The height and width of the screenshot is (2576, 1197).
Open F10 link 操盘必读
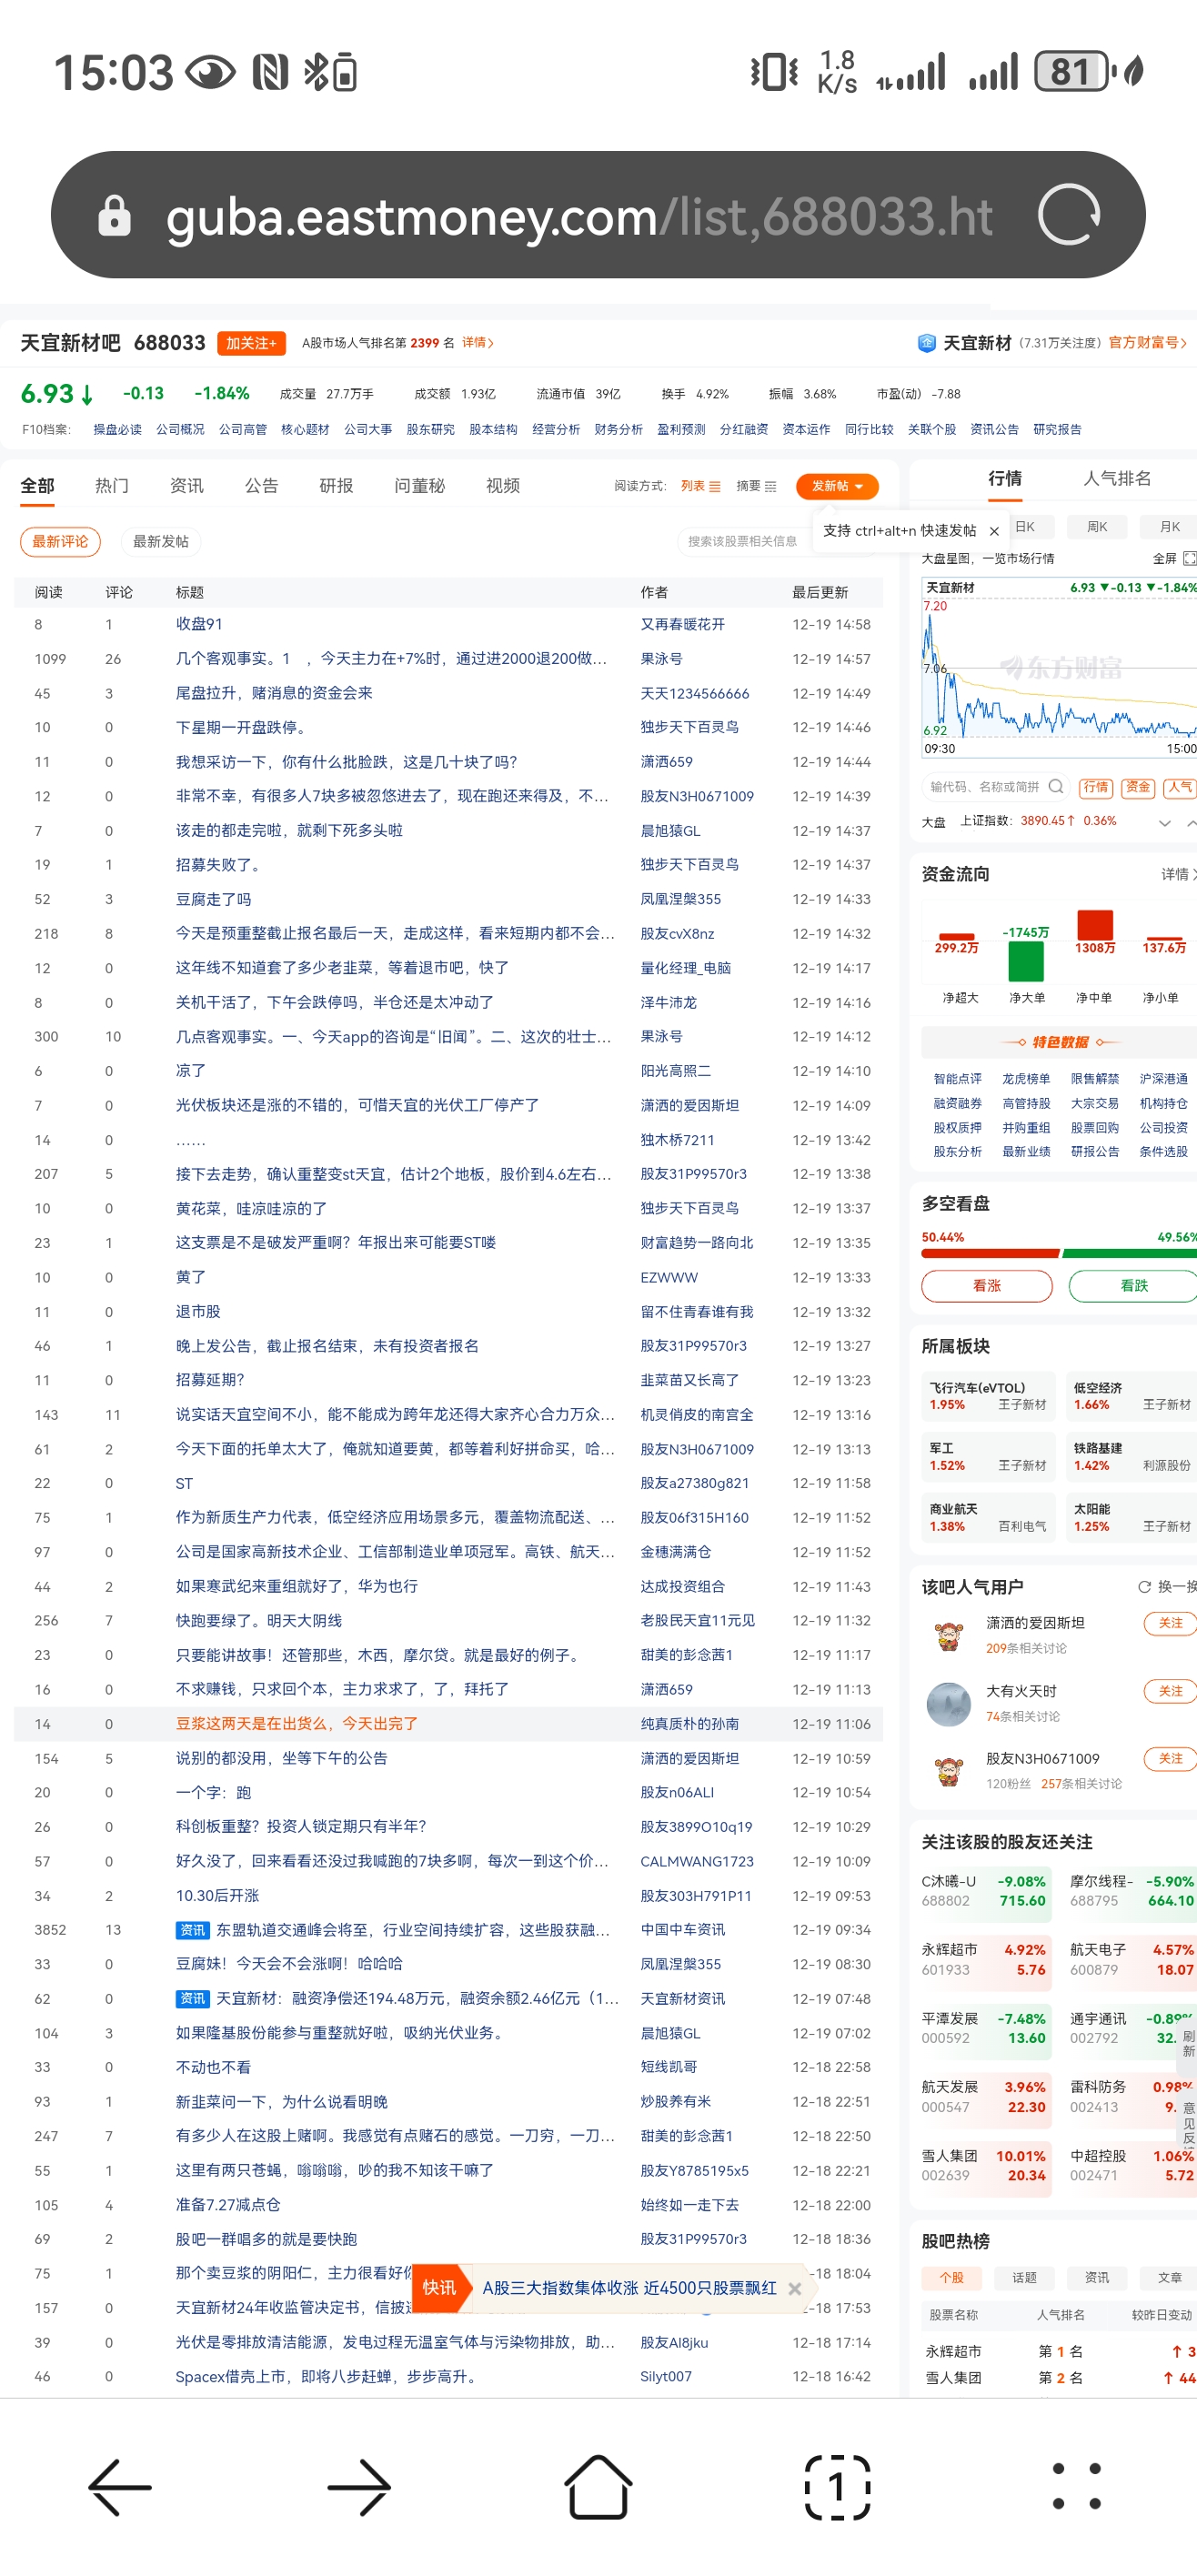[117, 430]
